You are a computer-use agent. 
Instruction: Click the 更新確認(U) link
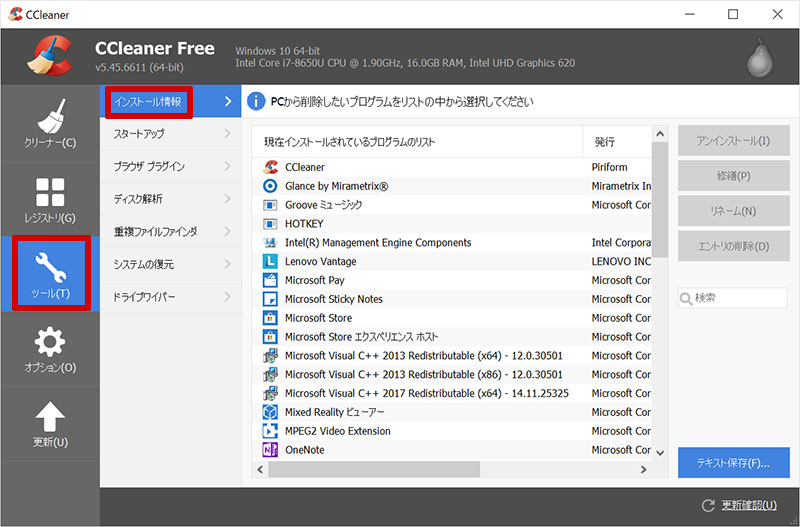(749, 506)
